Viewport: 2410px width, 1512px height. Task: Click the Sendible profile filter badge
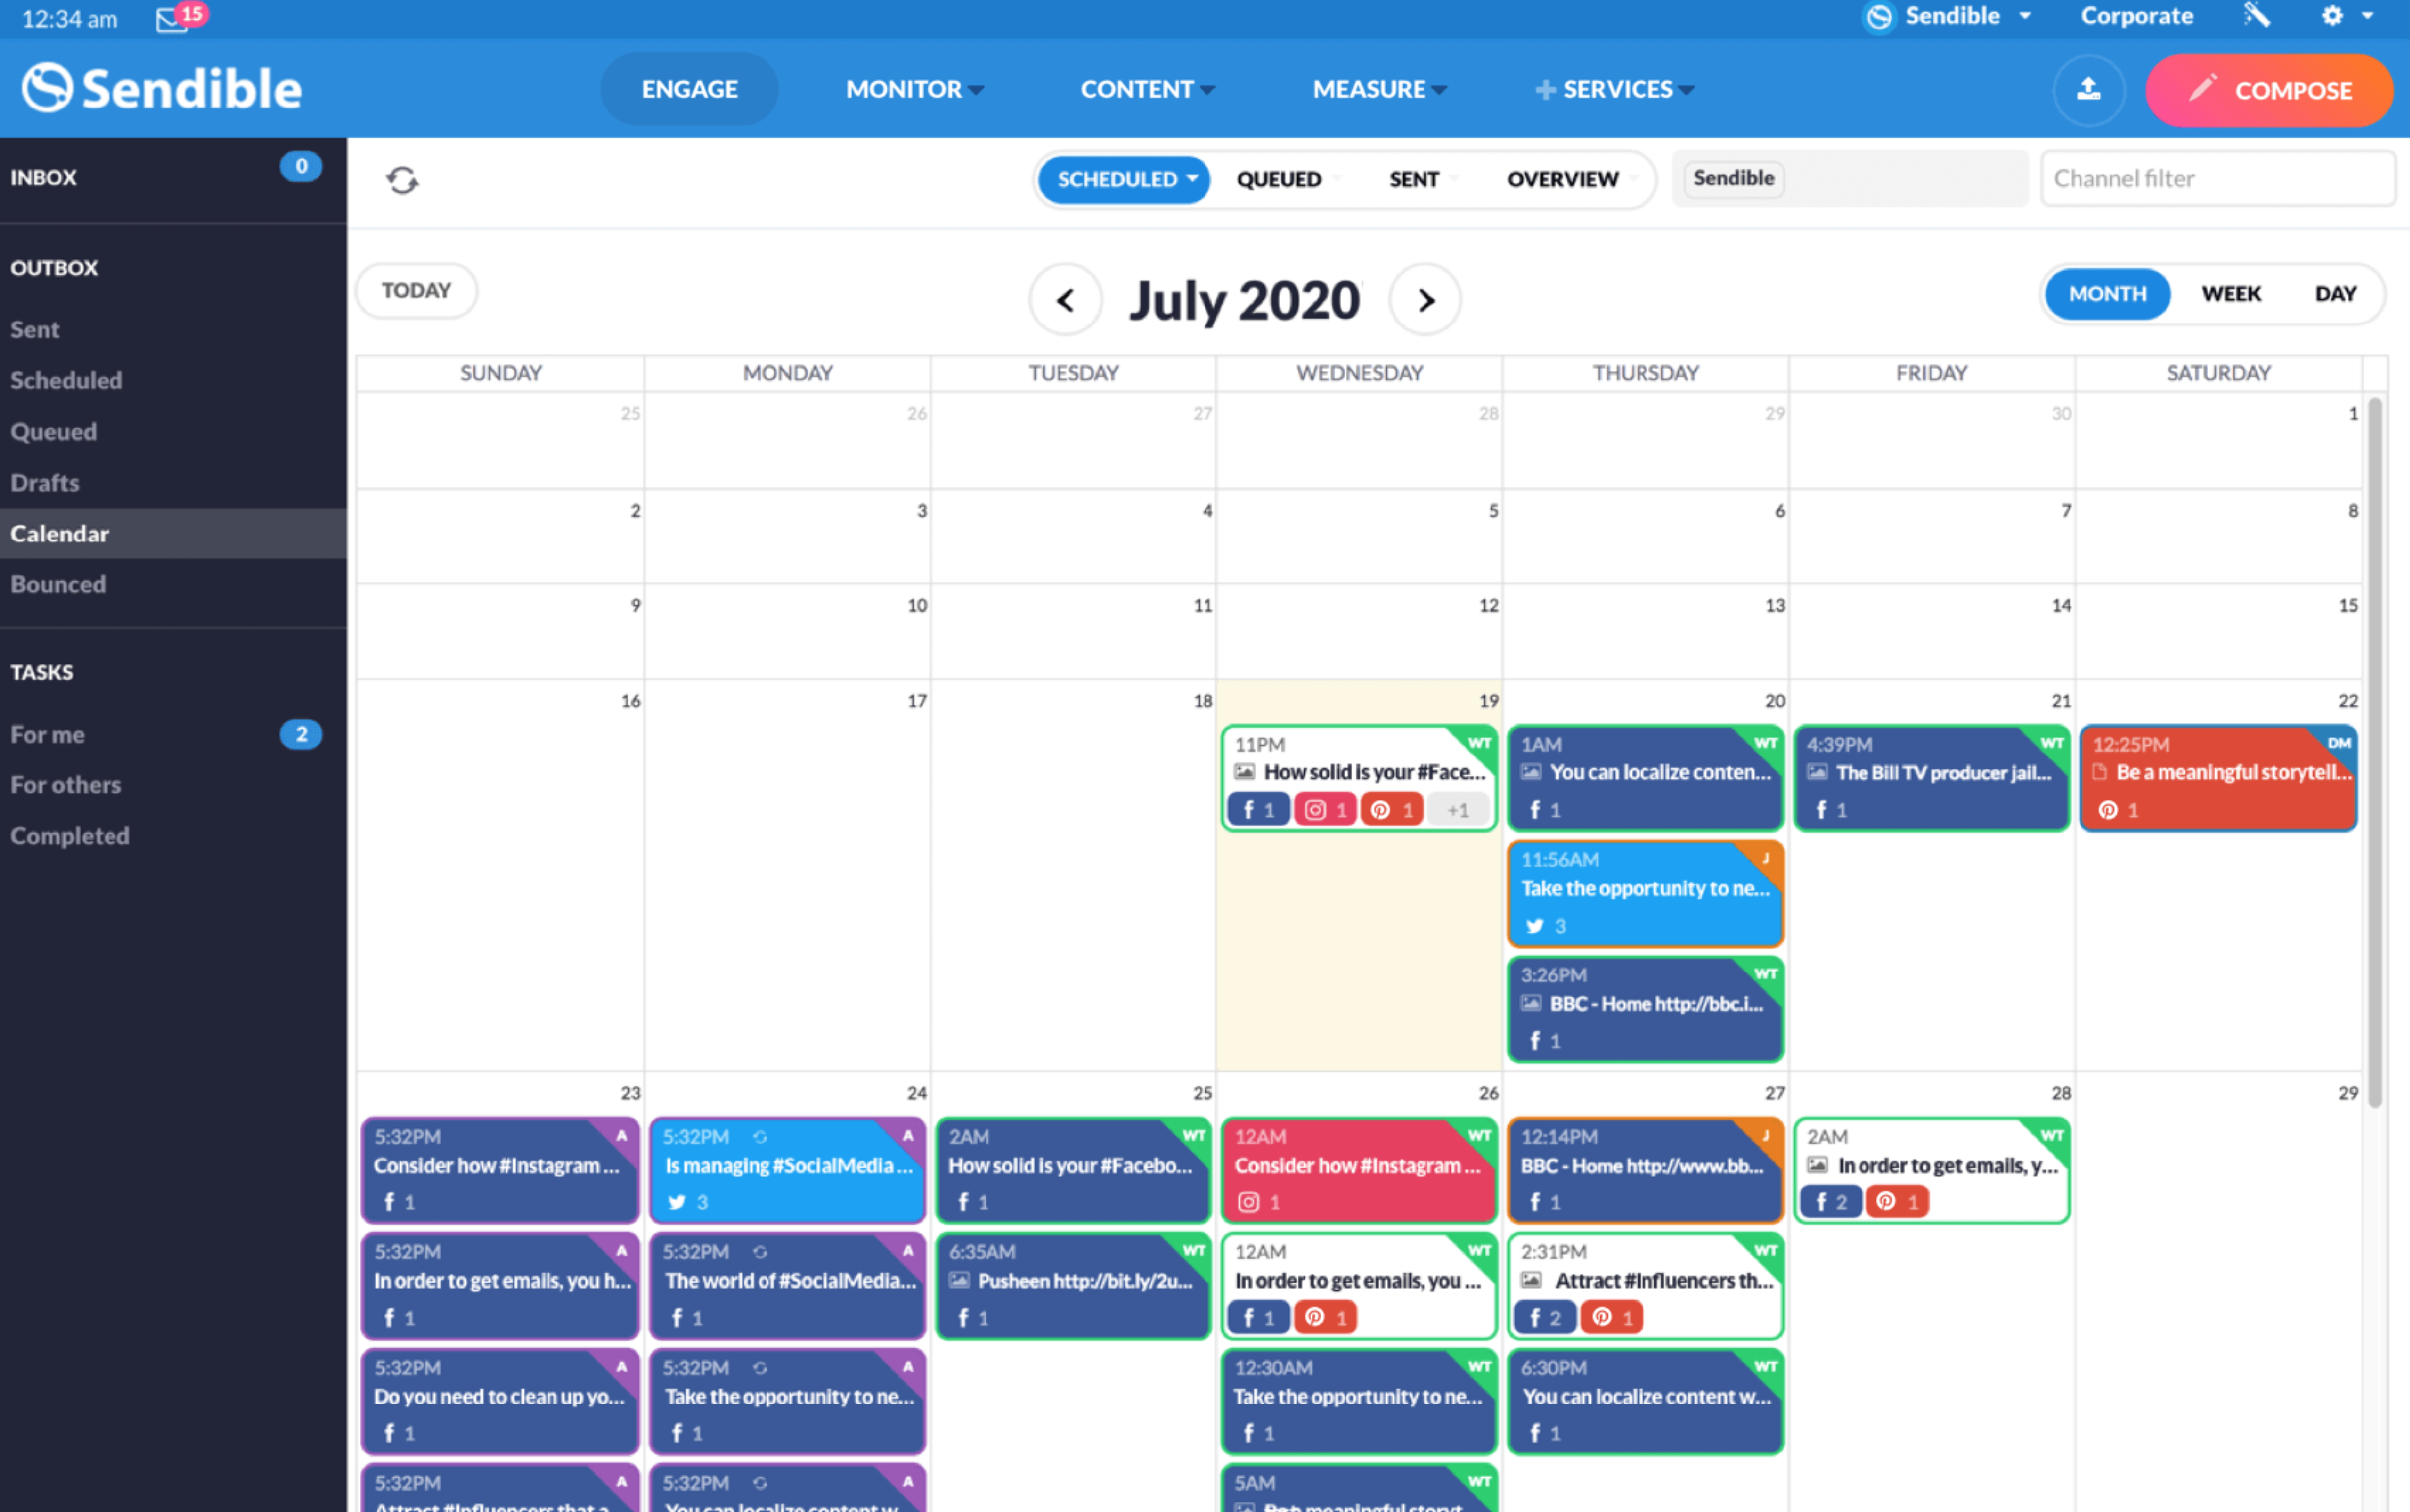[x=1734, y=176]
